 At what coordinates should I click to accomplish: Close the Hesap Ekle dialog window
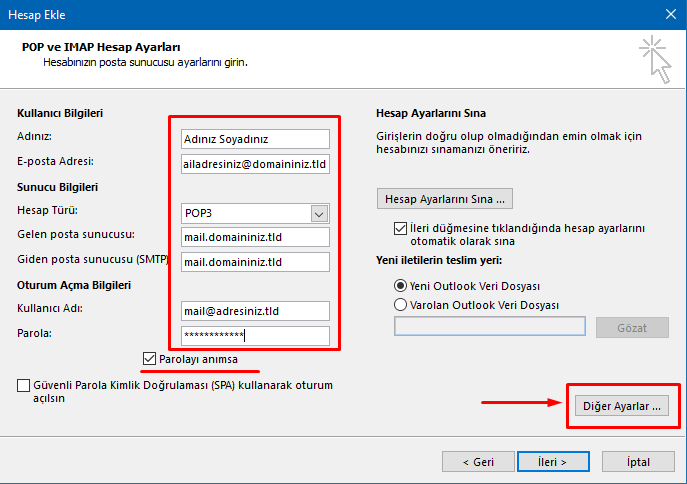coord(671,14)
